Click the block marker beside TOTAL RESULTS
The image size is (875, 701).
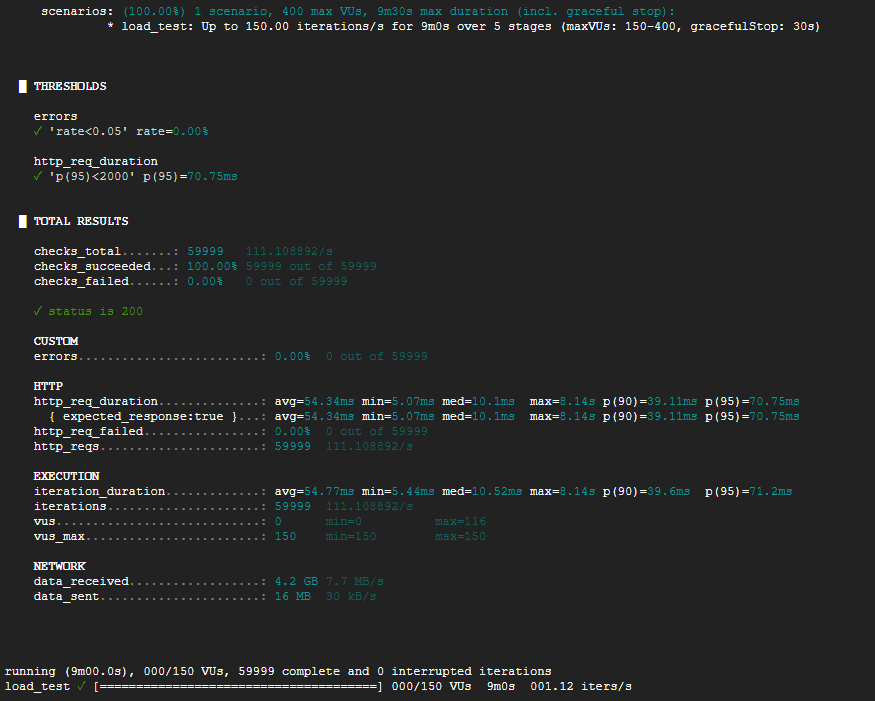coord(22,221)
